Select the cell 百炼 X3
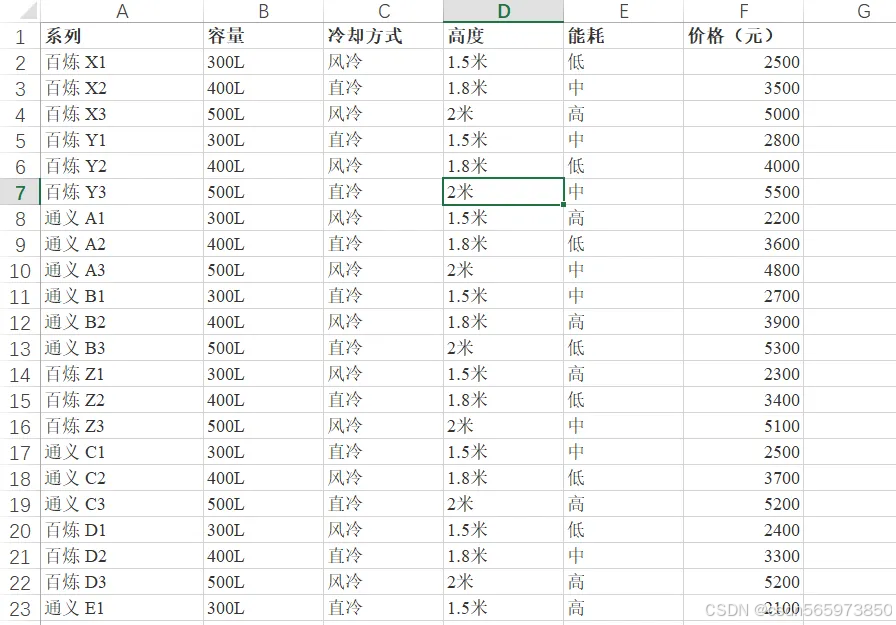The image size is (896, 625). click(122, 114)
